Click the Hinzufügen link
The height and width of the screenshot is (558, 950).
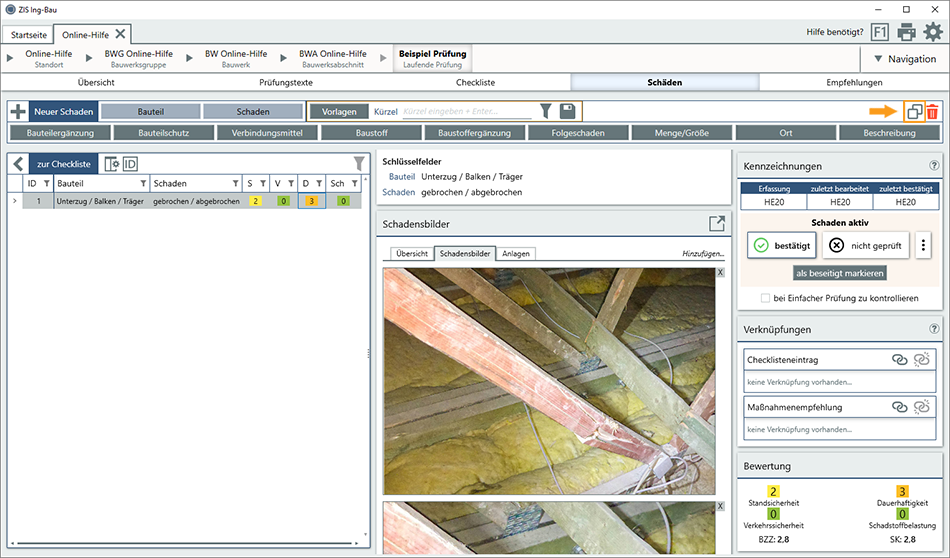click(x=703, y=254)
